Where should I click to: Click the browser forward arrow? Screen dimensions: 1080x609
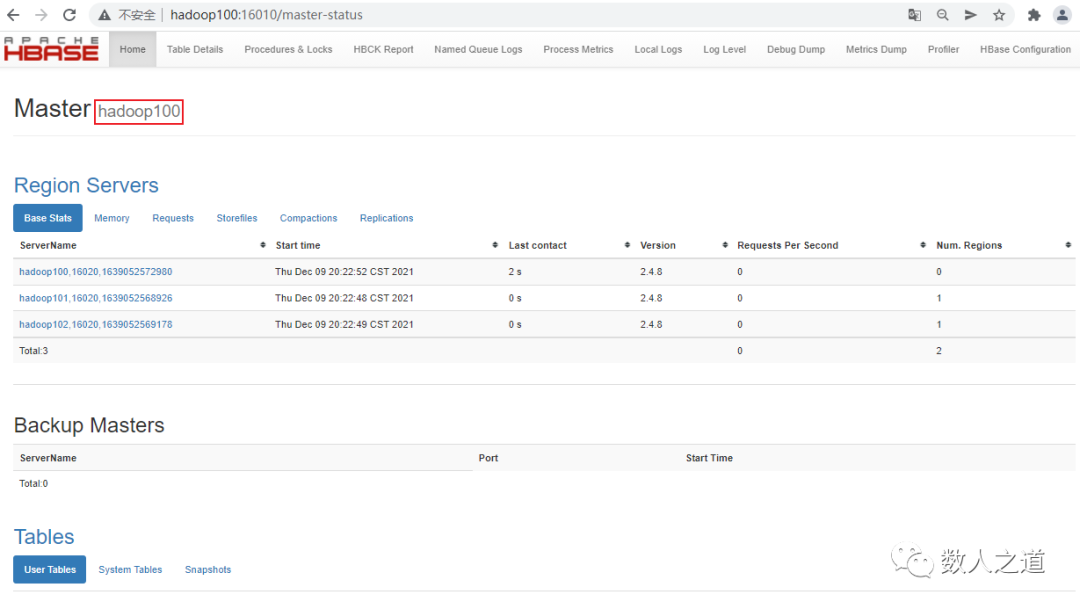click(41, 14)
